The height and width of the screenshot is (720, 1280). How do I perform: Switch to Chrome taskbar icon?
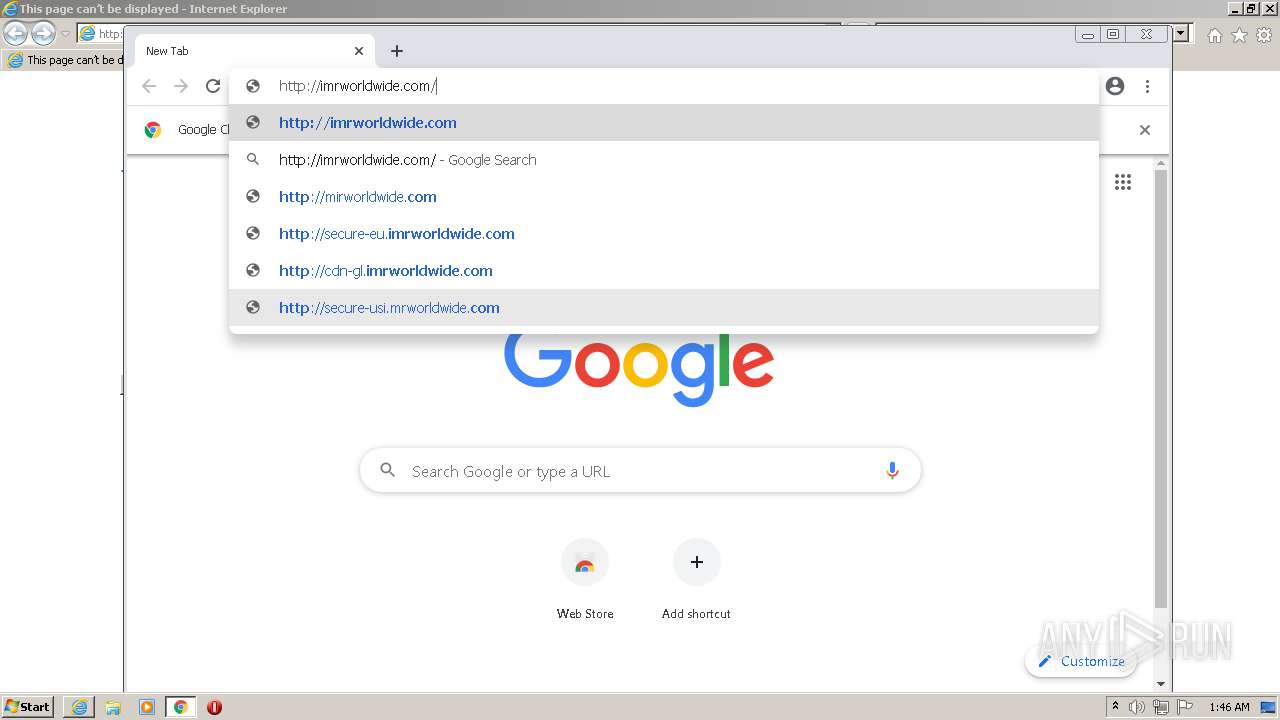pos(180,707)
